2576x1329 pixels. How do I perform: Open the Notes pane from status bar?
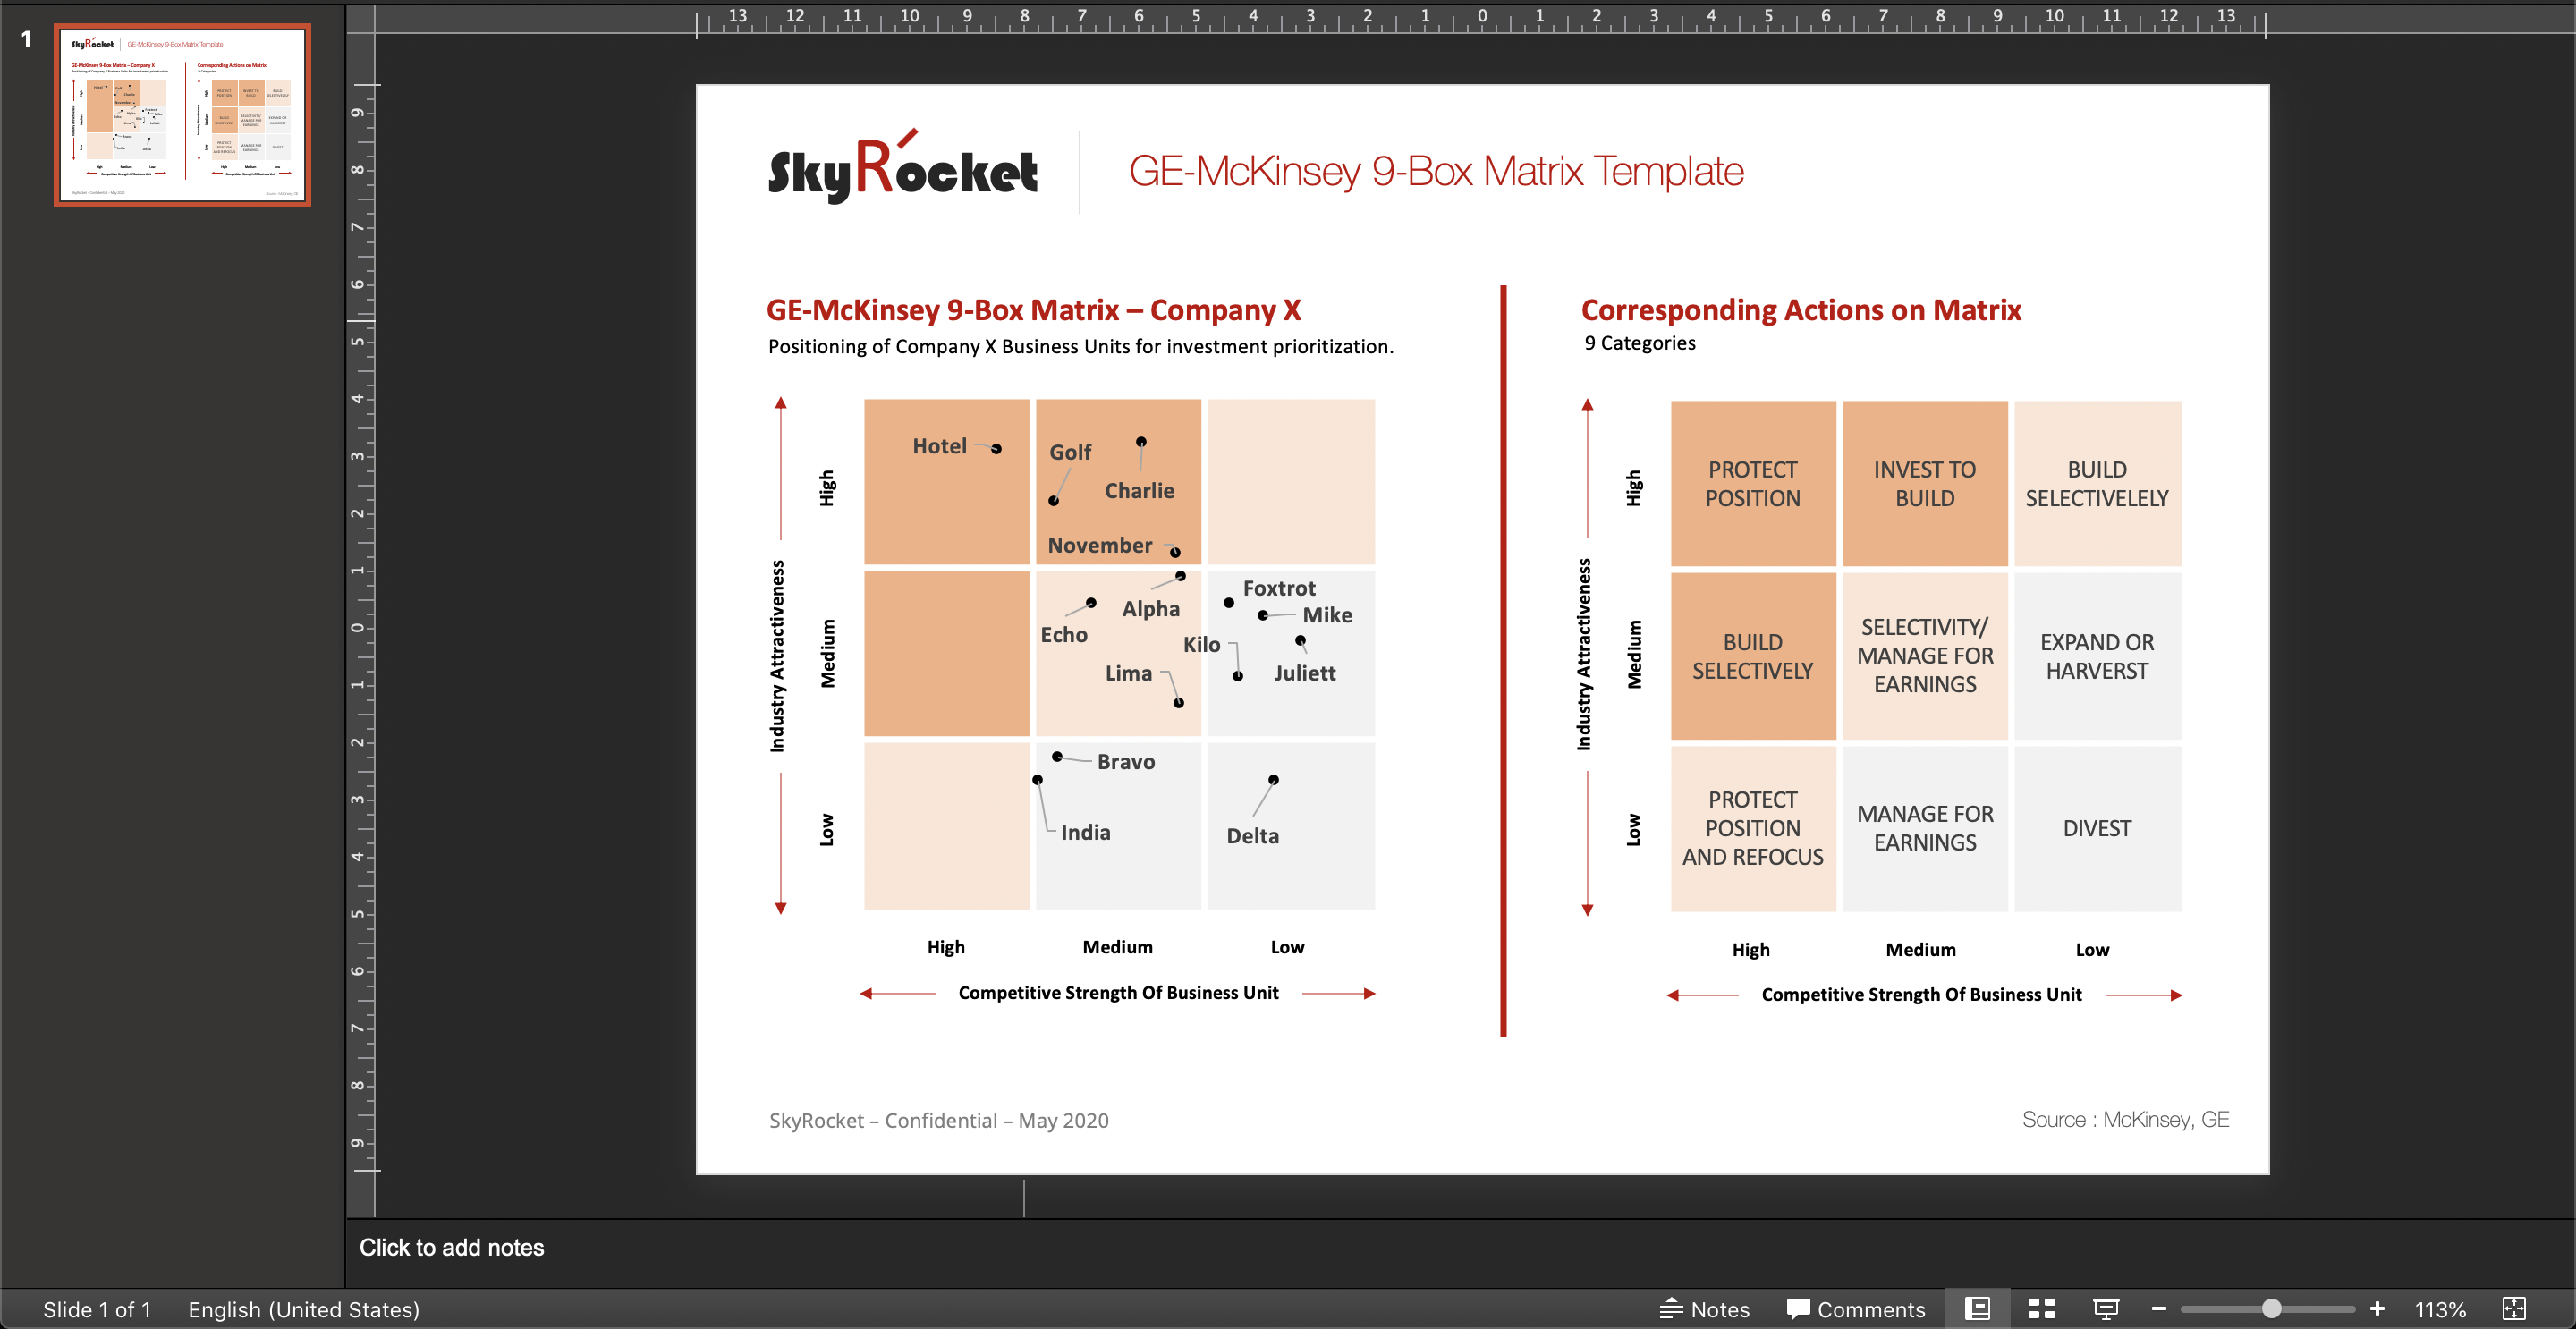point(1704,1309)
